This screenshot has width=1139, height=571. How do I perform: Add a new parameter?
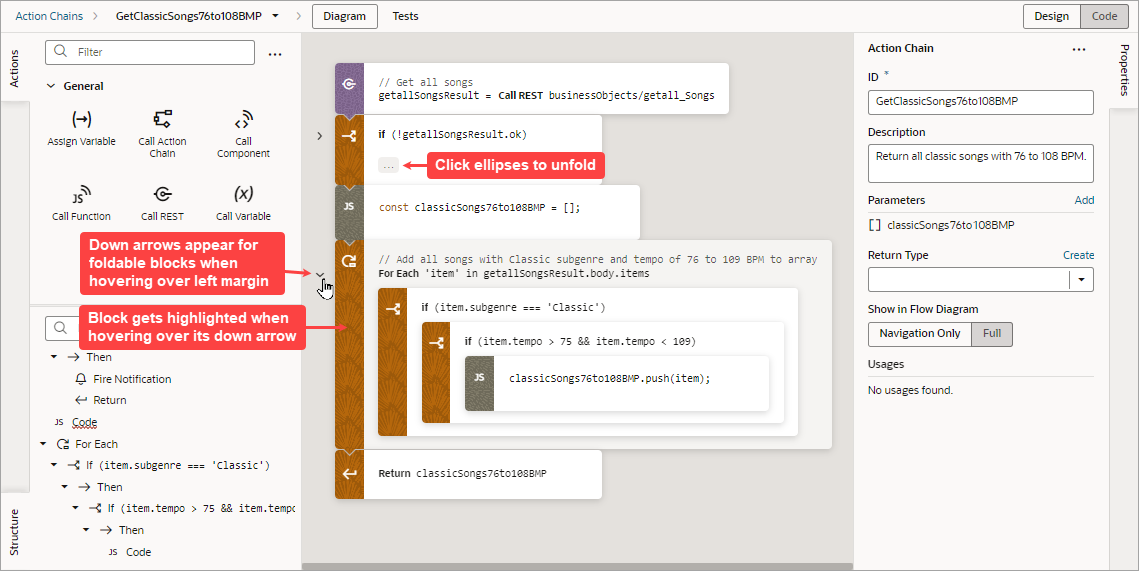point(1084,200)
